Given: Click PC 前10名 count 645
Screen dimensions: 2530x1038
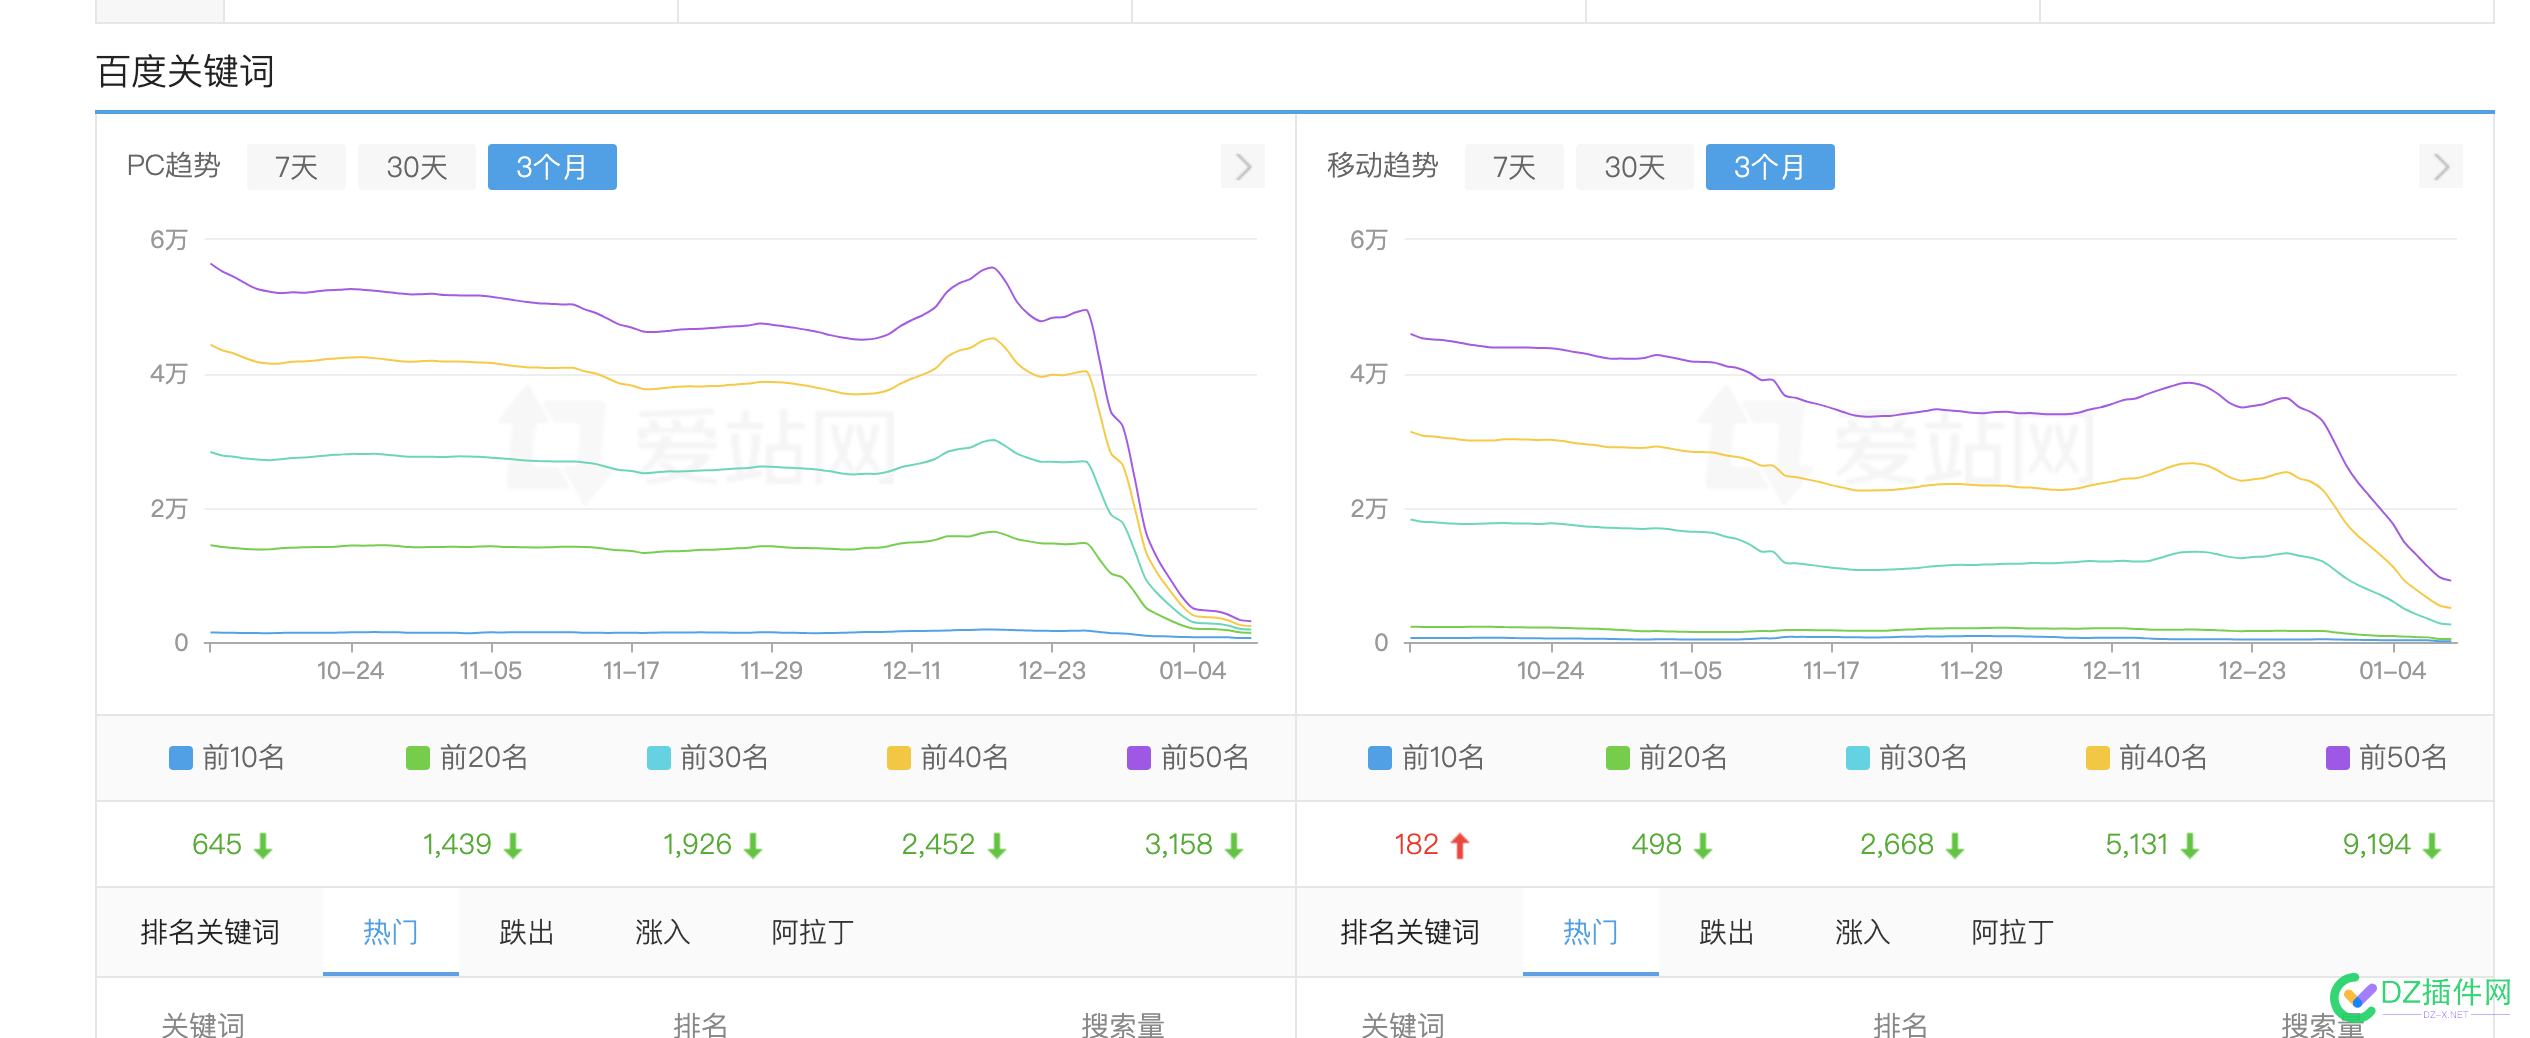Looking at the screenshot, I should click(217, 845).
